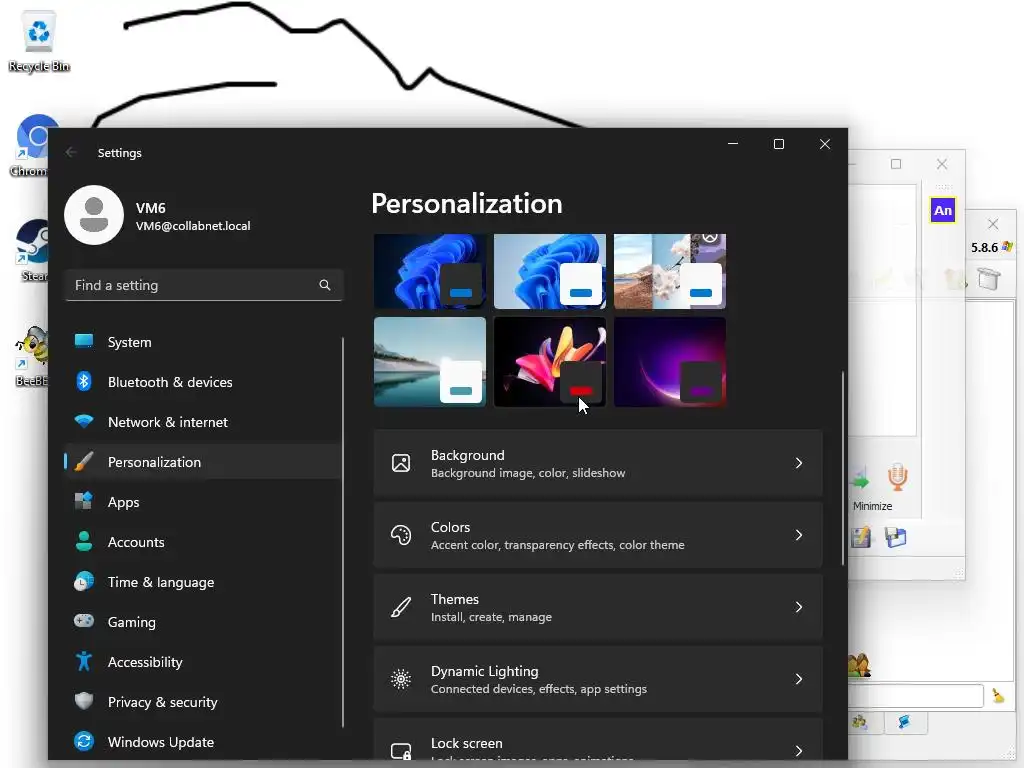The width and height of the screenshot is (1024, 768).
Task: Open the Lock screen row
Action: point(598,739)
